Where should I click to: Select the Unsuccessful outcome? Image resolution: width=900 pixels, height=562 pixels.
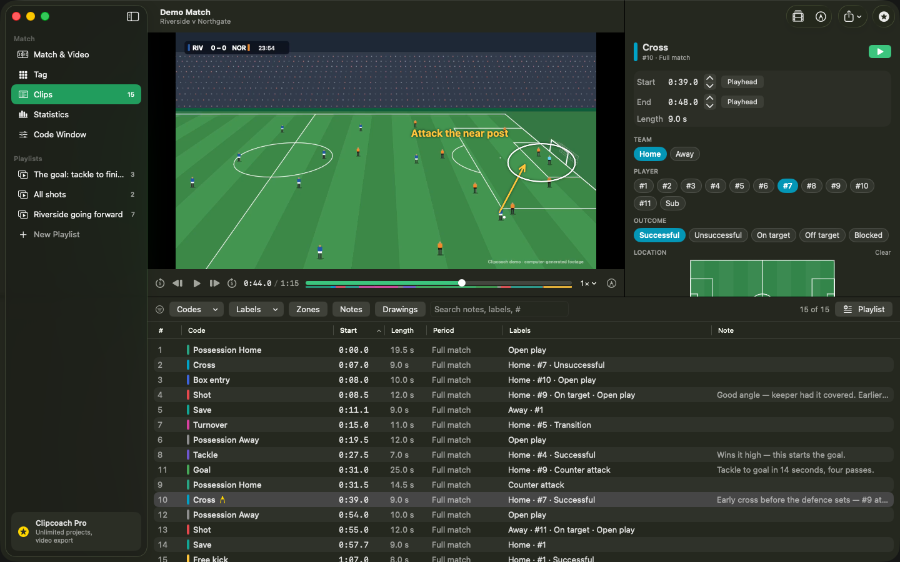(x=717, y=235)
